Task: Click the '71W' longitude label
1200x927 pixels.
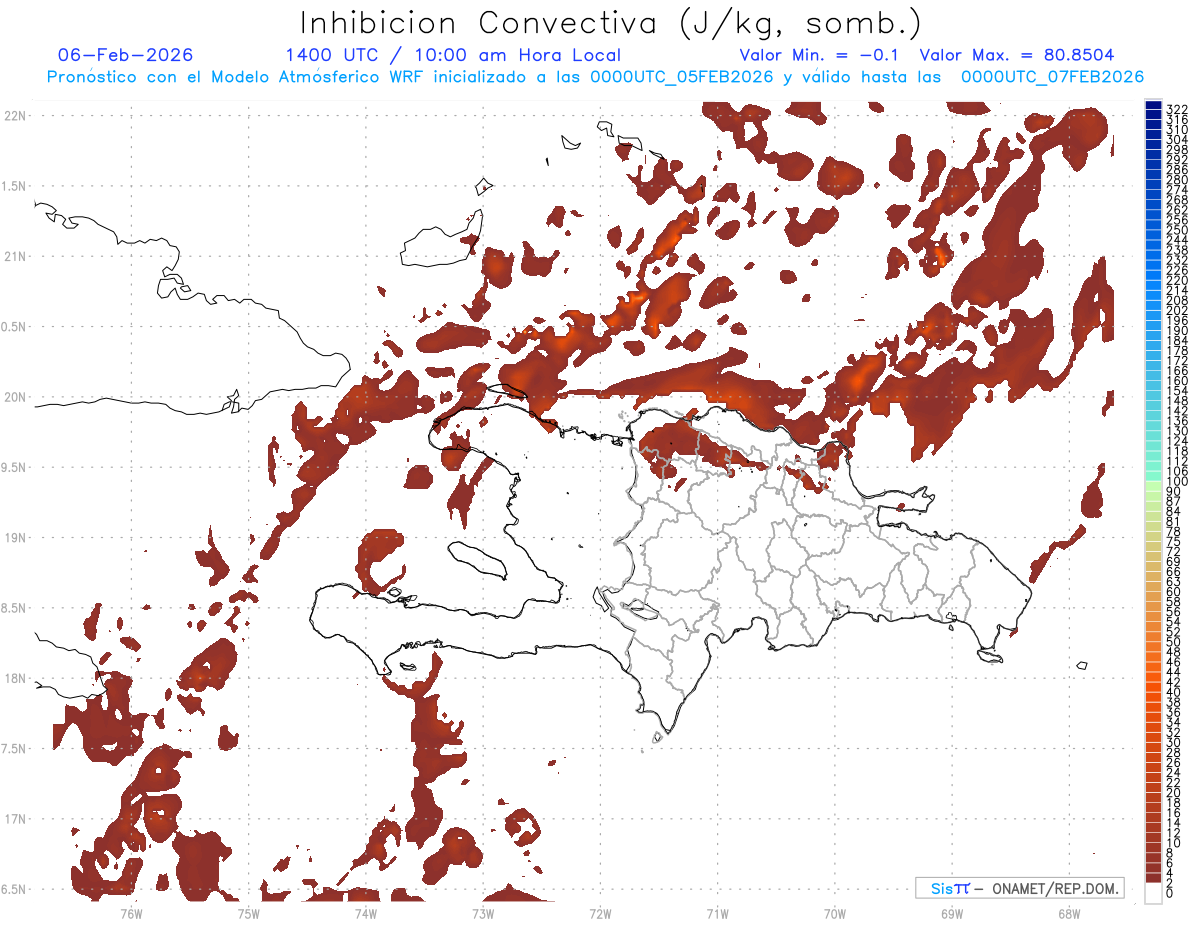Action: [717, 914]
